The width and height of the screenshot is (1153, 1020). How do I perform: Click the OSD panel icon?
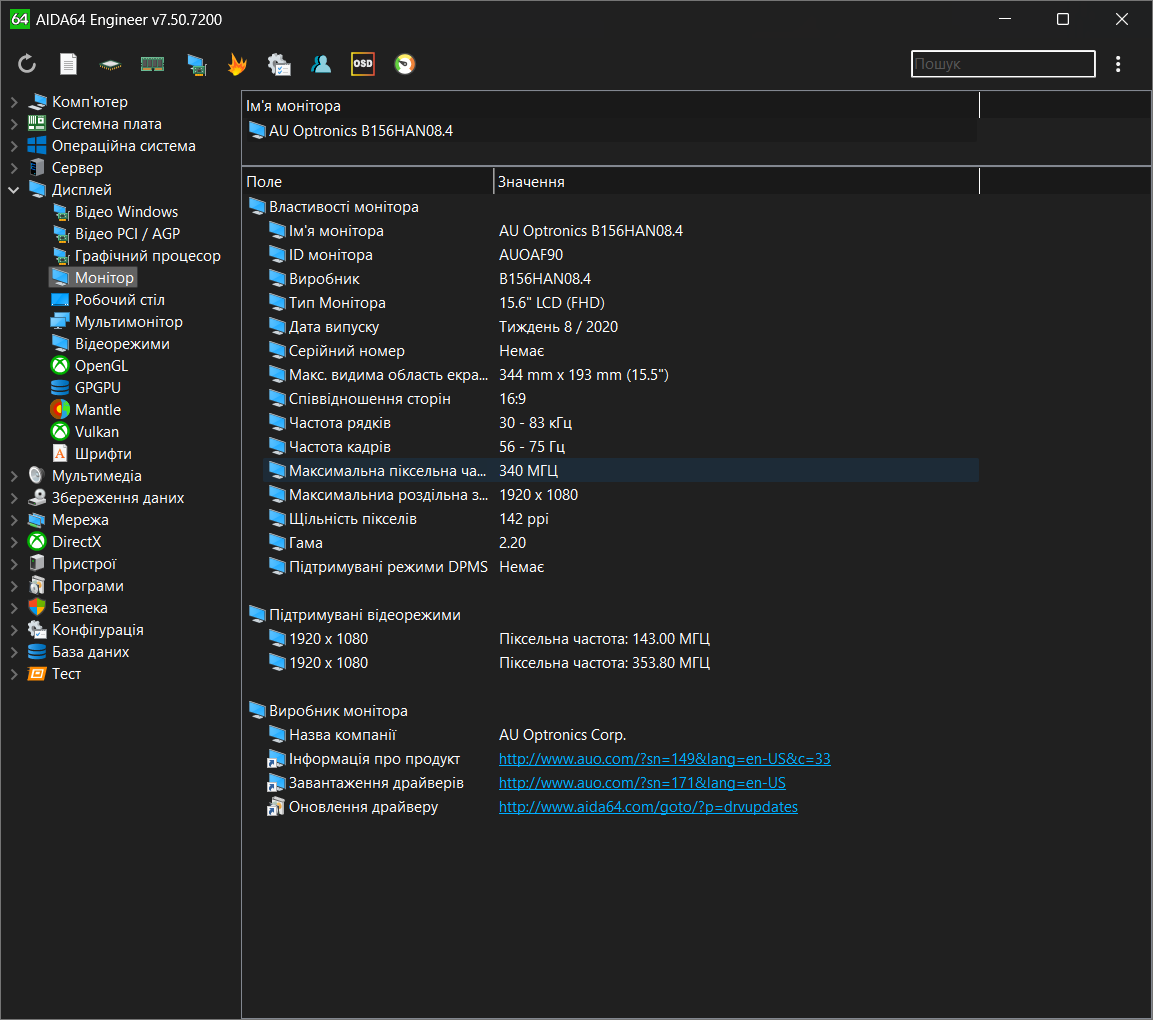point(363,64)
